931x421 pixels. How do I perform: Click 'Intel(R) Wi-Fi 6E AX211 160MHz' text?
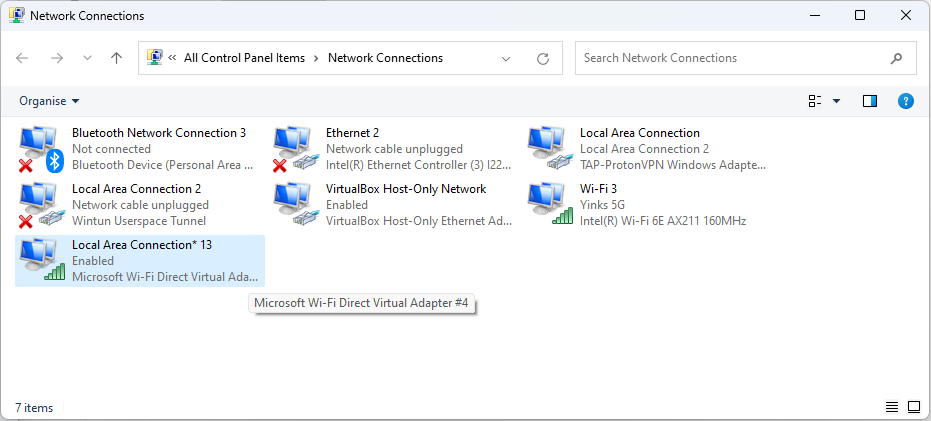tap(663, 221)
